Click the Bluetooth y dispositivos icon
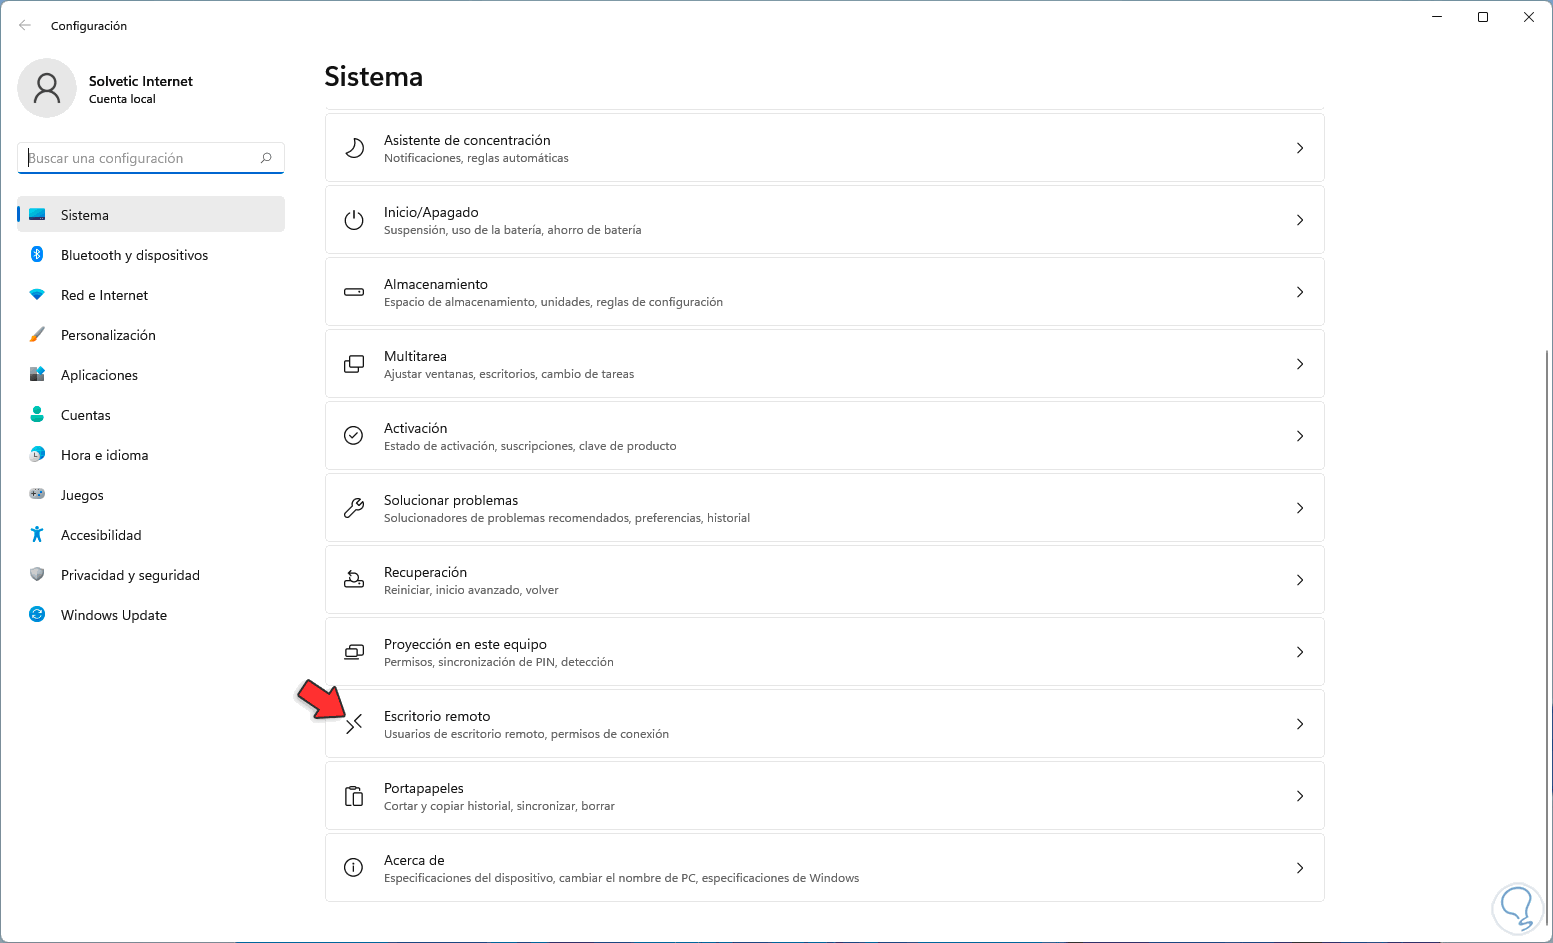 (37, 255)
